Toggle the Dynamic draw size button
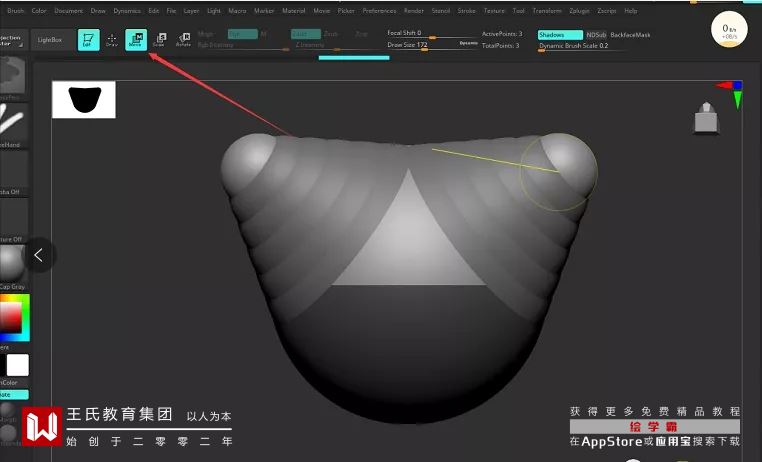This screenshot has width=762, height=462. coord(468,43)
